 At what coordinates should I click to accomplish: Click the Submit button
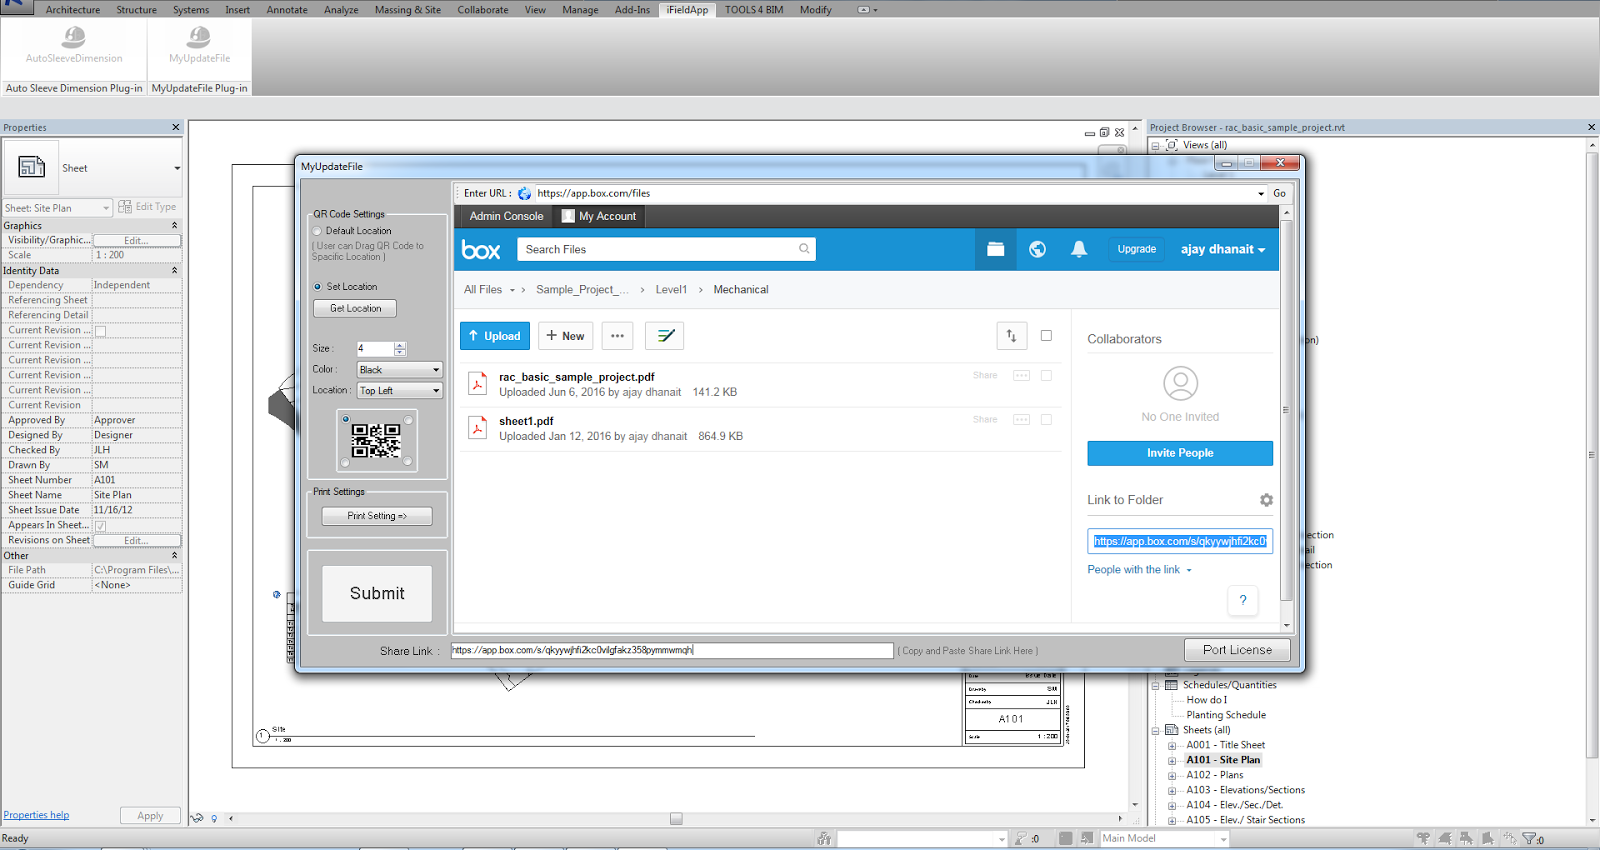(x=377, y=594)
